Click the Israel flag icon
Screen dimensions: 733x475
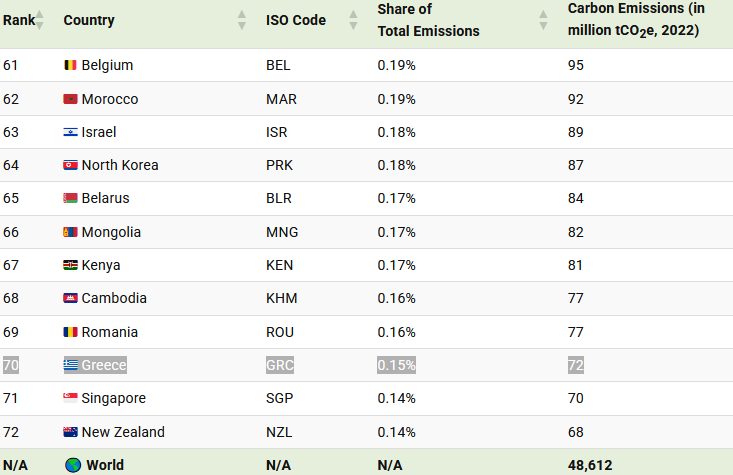pos(70,132)
